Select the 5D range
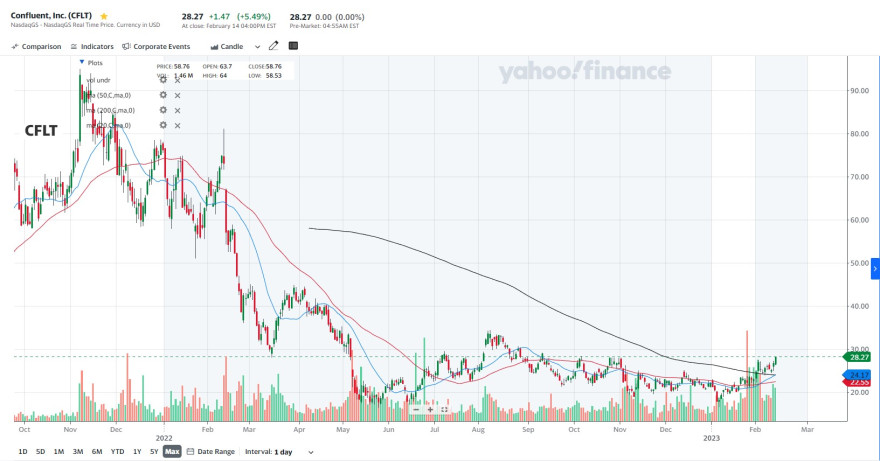Viewport: 880px width, 461px height. (40, 451)
